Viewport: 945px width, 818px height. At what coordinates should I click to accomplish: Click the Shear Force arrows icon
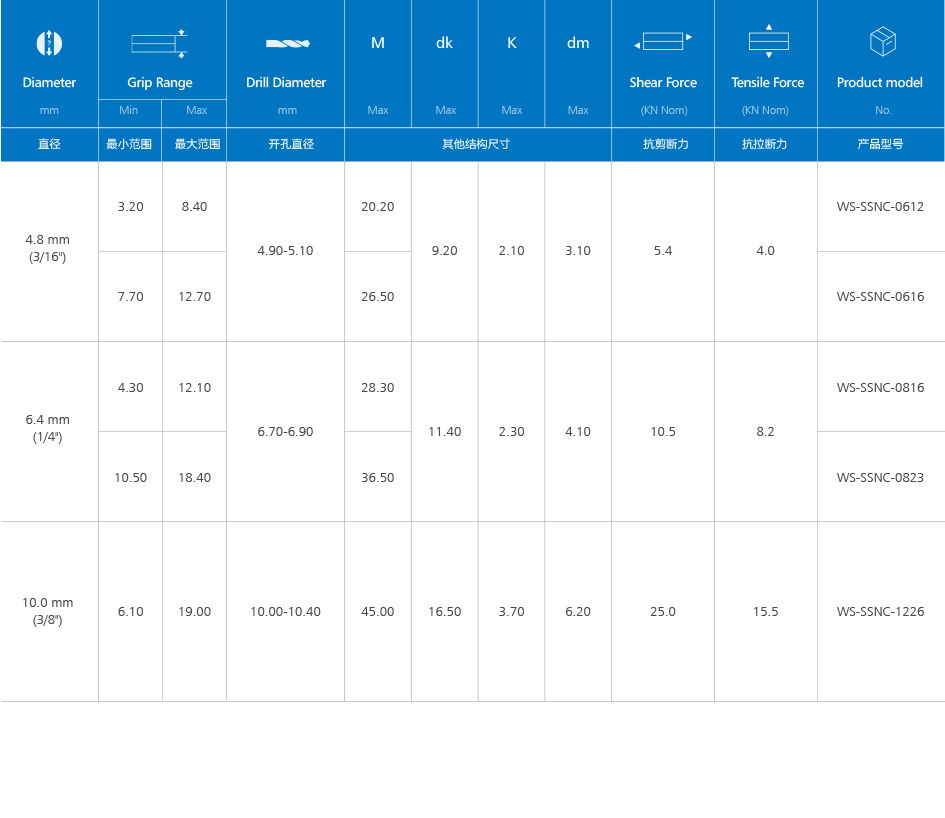(x=662, y=42)
